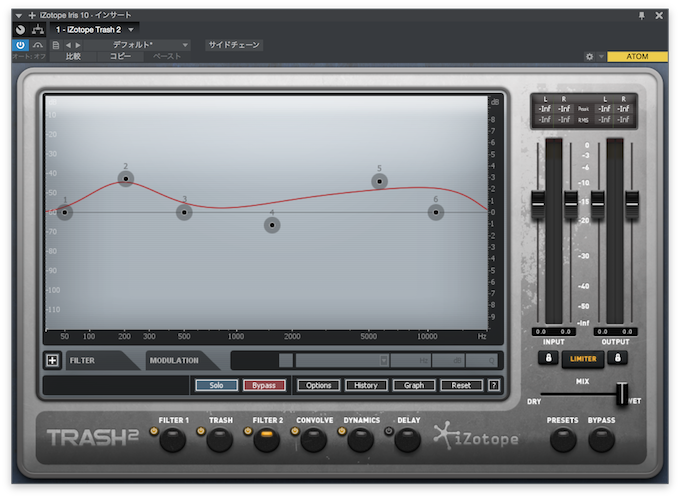Toggle the DYNAMICS enable LED
This screenshot has width=680, height=498.
pos(342,431)
